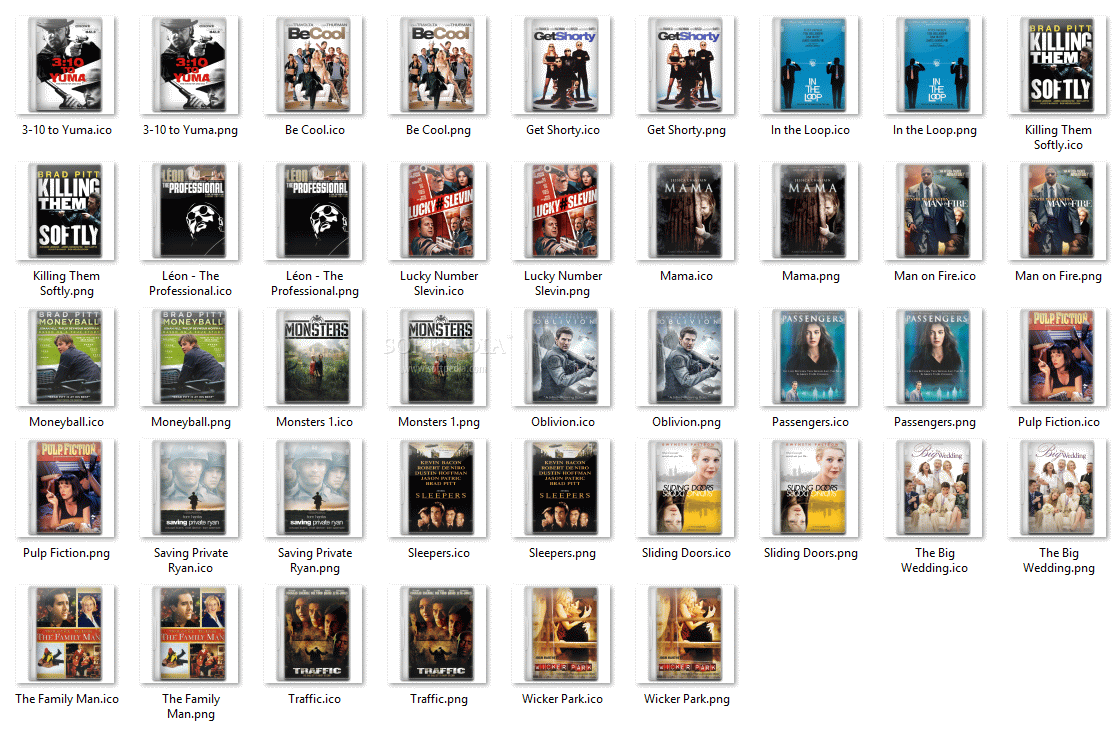Click the "Be Cool.png" file name label
The image size is (1117, 736).
tap(438, 130)
